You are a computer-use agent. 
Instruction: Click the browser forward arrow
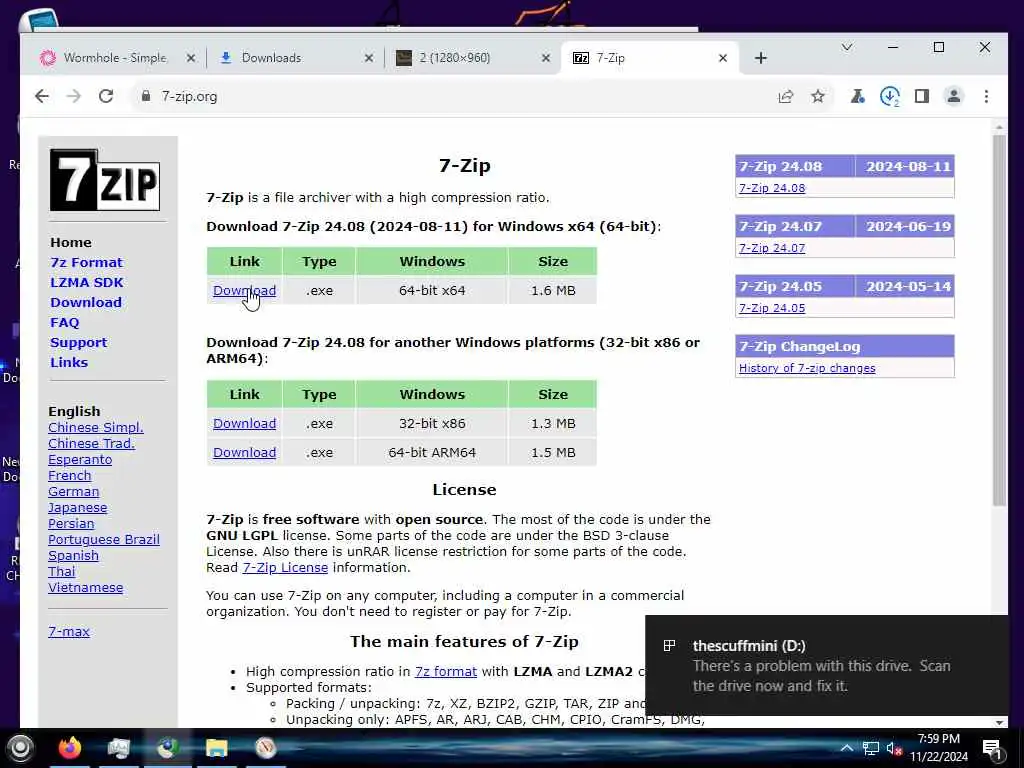point(74,97)
